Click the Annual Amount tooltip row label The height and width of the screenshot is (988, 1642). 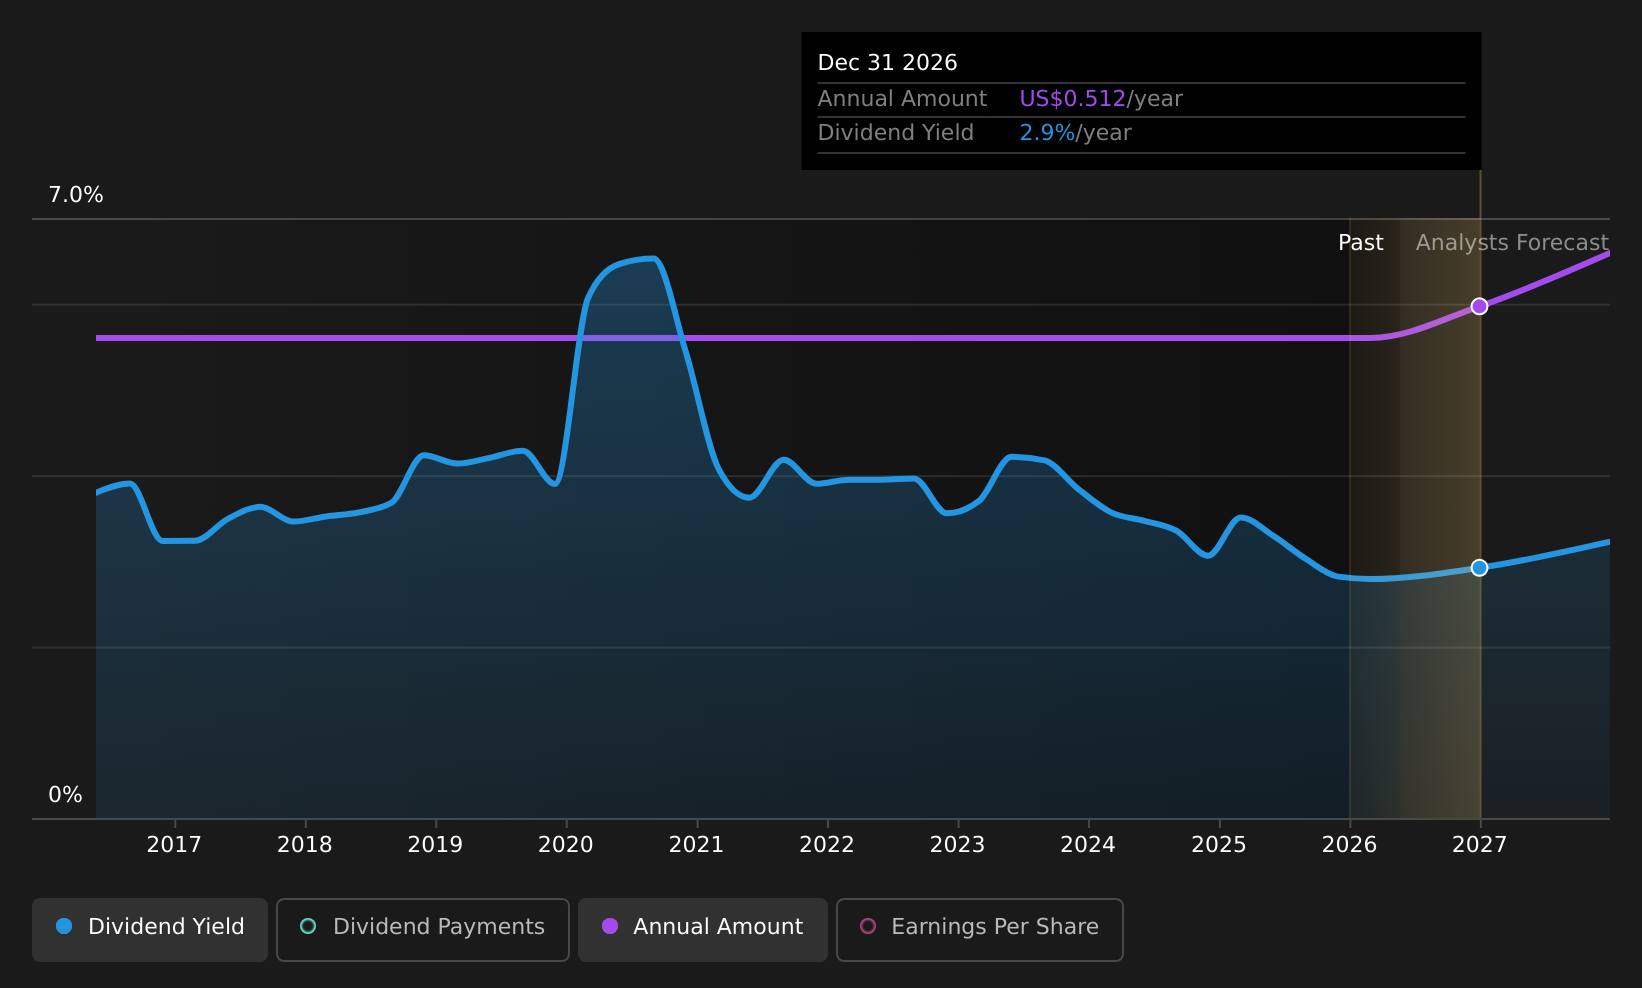(902, 99)
